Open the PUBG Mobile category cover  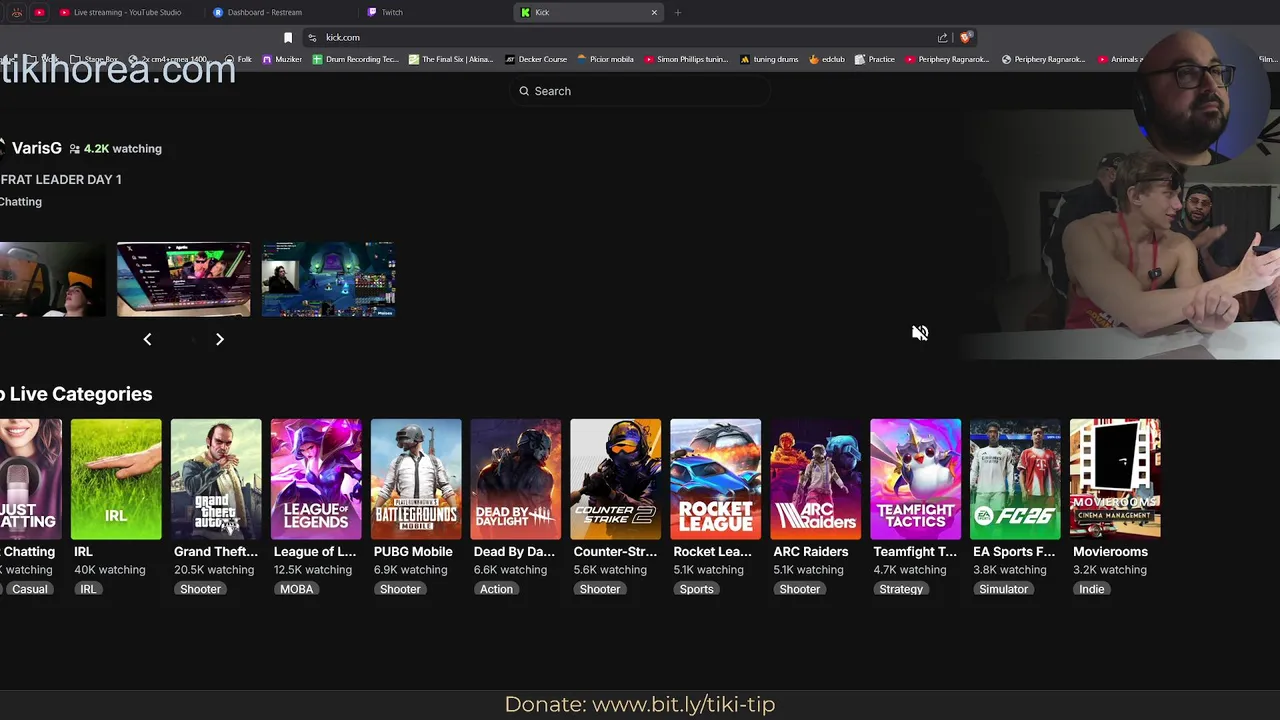416,479
